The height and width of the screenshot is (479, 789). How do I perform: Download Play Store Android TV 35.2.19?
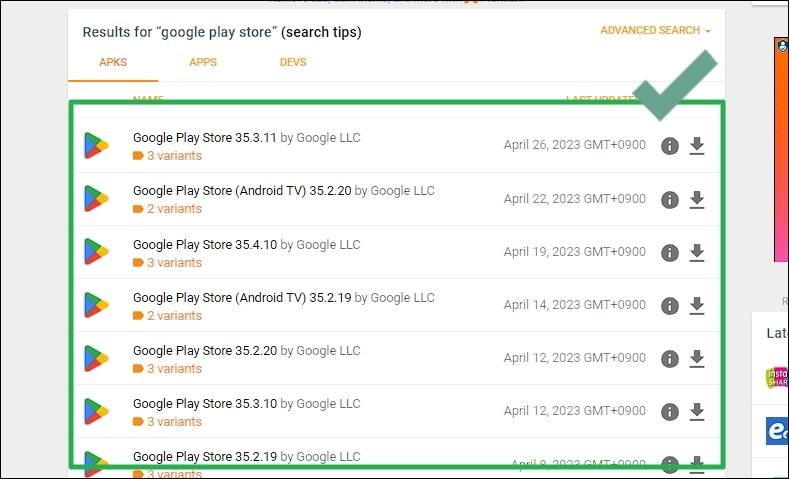point(697,305)
